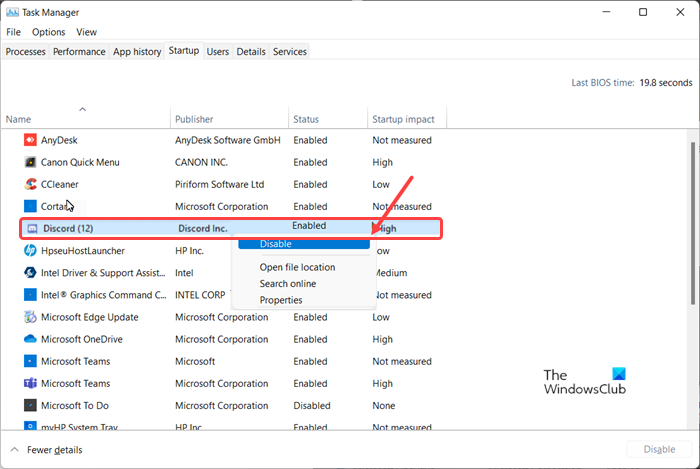Click the Microsoft Edge Update icon

pos(32,317)
